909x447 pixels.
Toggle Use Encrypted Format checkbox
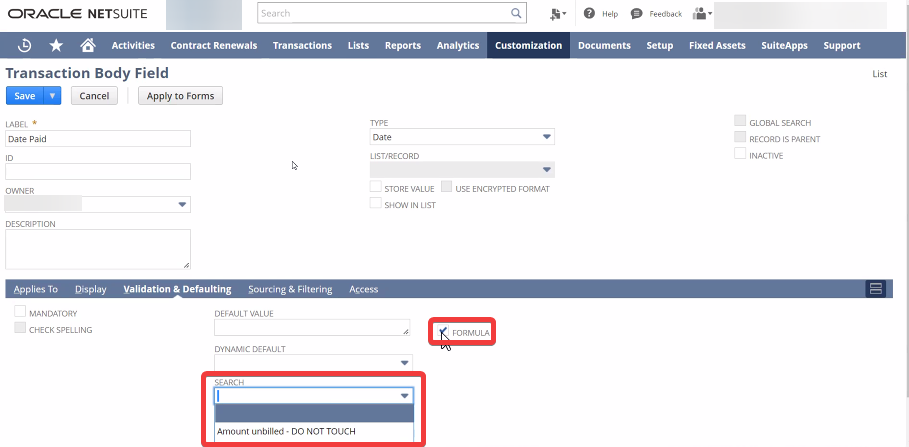point(446,187)
